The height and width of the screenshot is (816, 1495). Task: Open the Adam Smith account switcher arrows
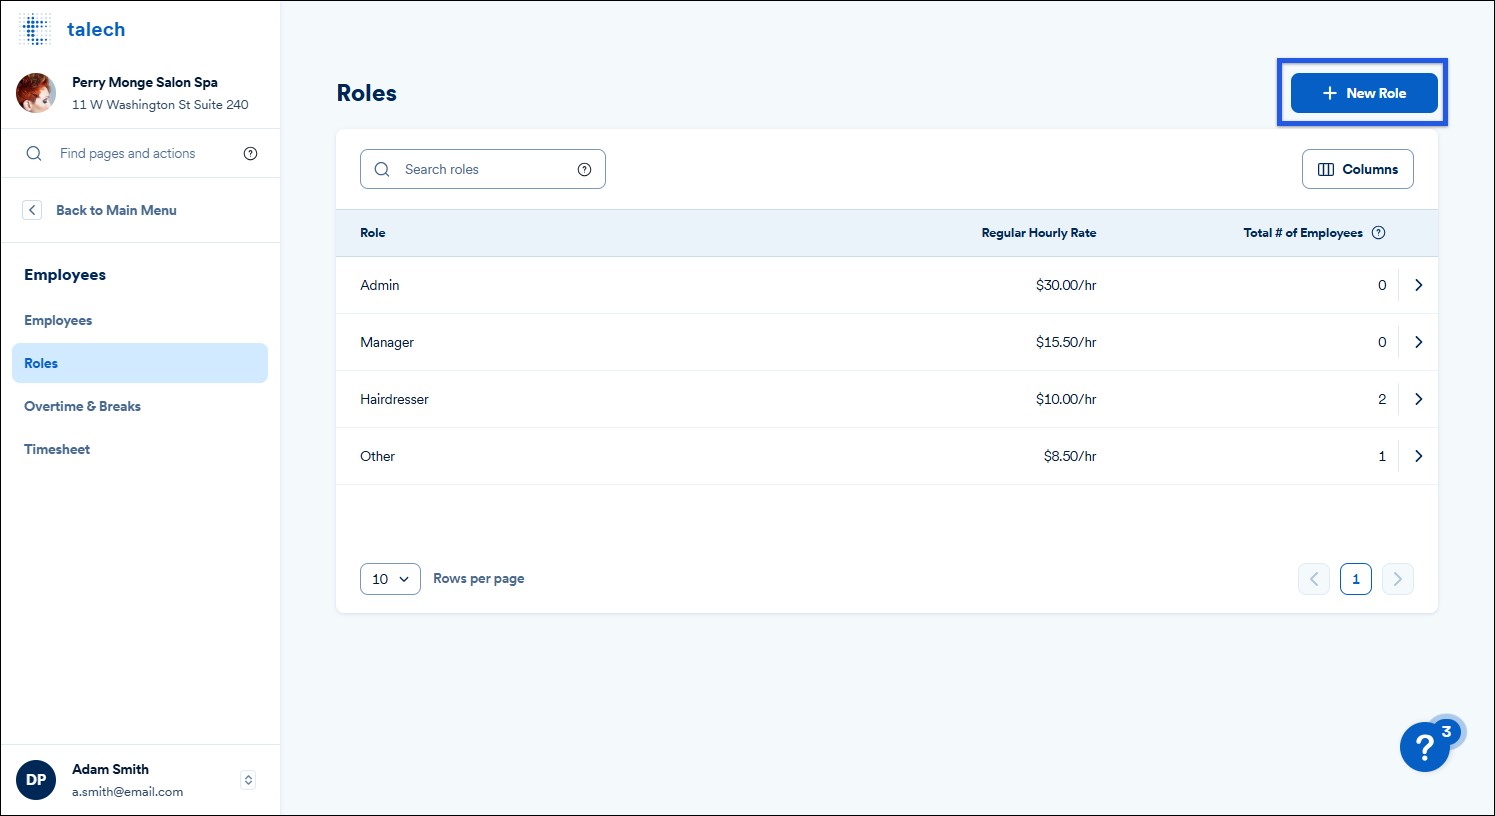tap(247, 779)
